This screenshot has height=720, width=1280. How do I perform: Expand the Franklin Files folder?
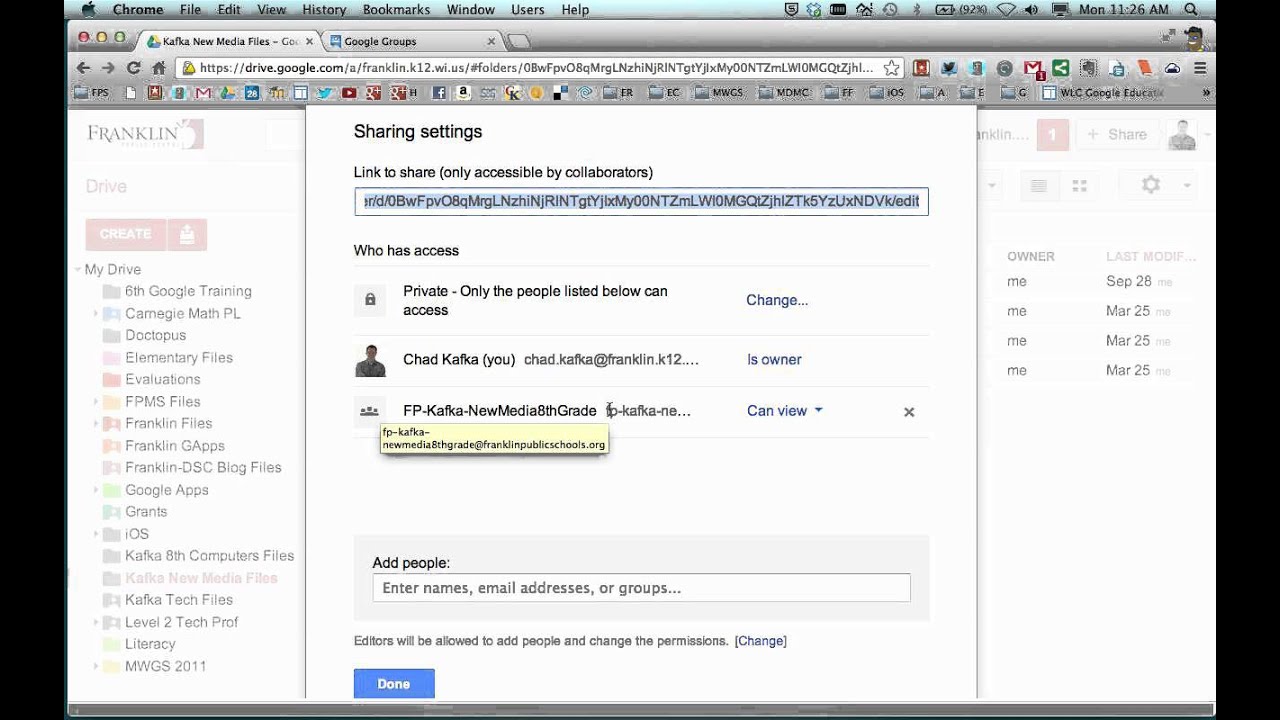[x=96, y=424]
